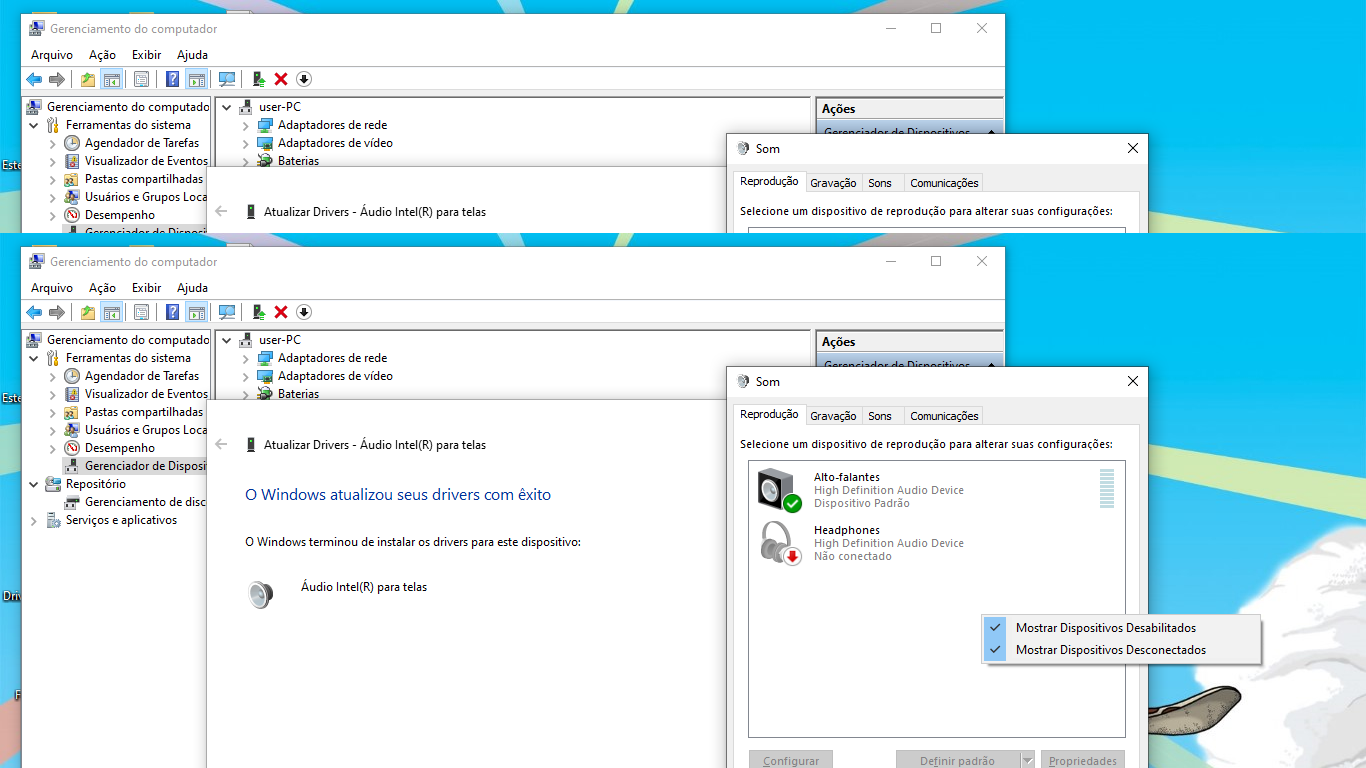The width and height of the screenshot is (1366, 768).
Task: Click Disable Device down-arrow icon in upper toolbar
Action: pos(304,79)
